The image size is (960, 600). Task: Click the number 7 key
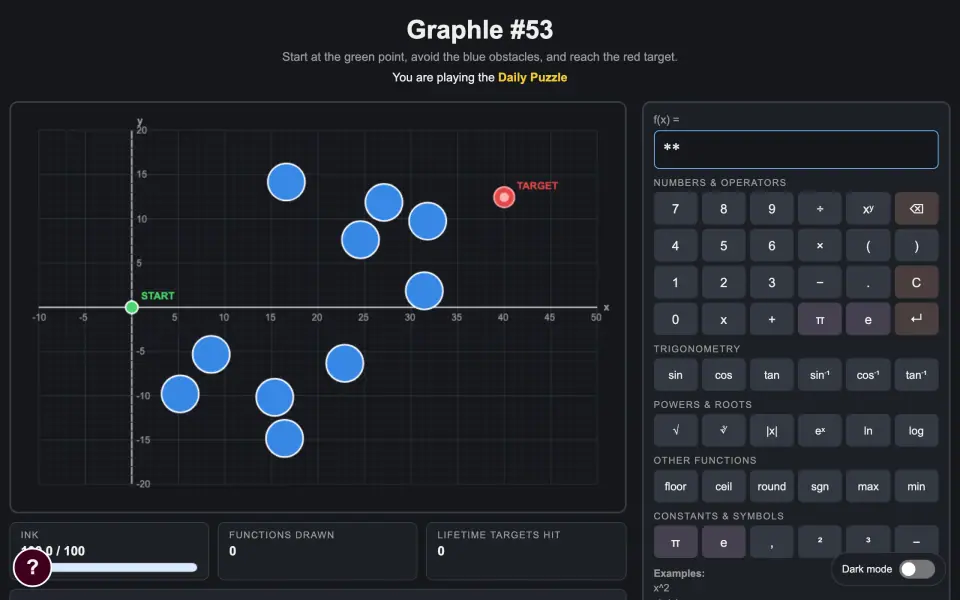[675, 209]
